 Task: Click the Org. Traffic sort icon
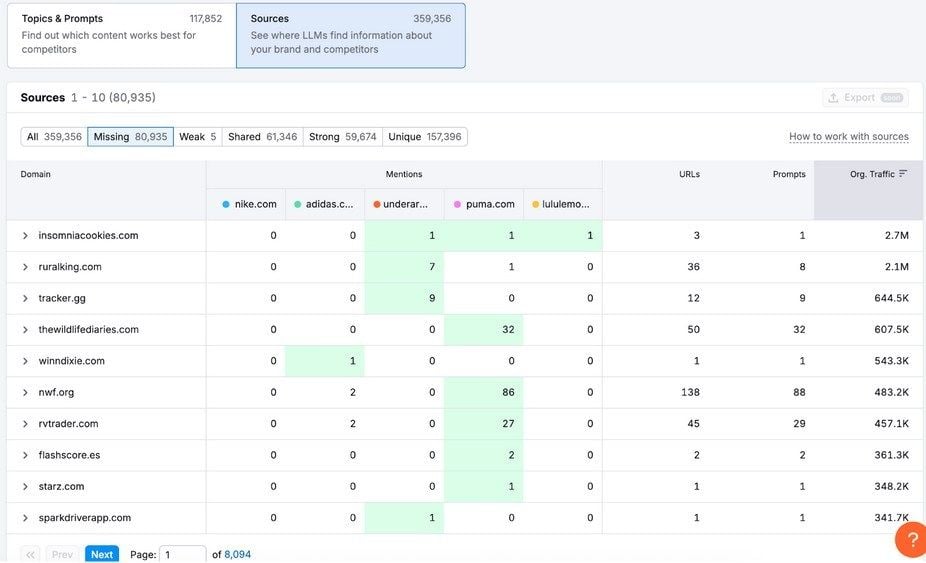[x=903, y=174]
